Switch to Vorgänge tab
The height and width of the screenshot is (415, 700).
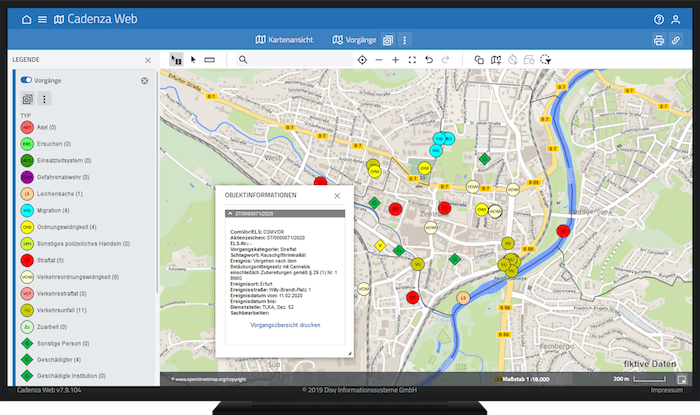coord(354,40)
